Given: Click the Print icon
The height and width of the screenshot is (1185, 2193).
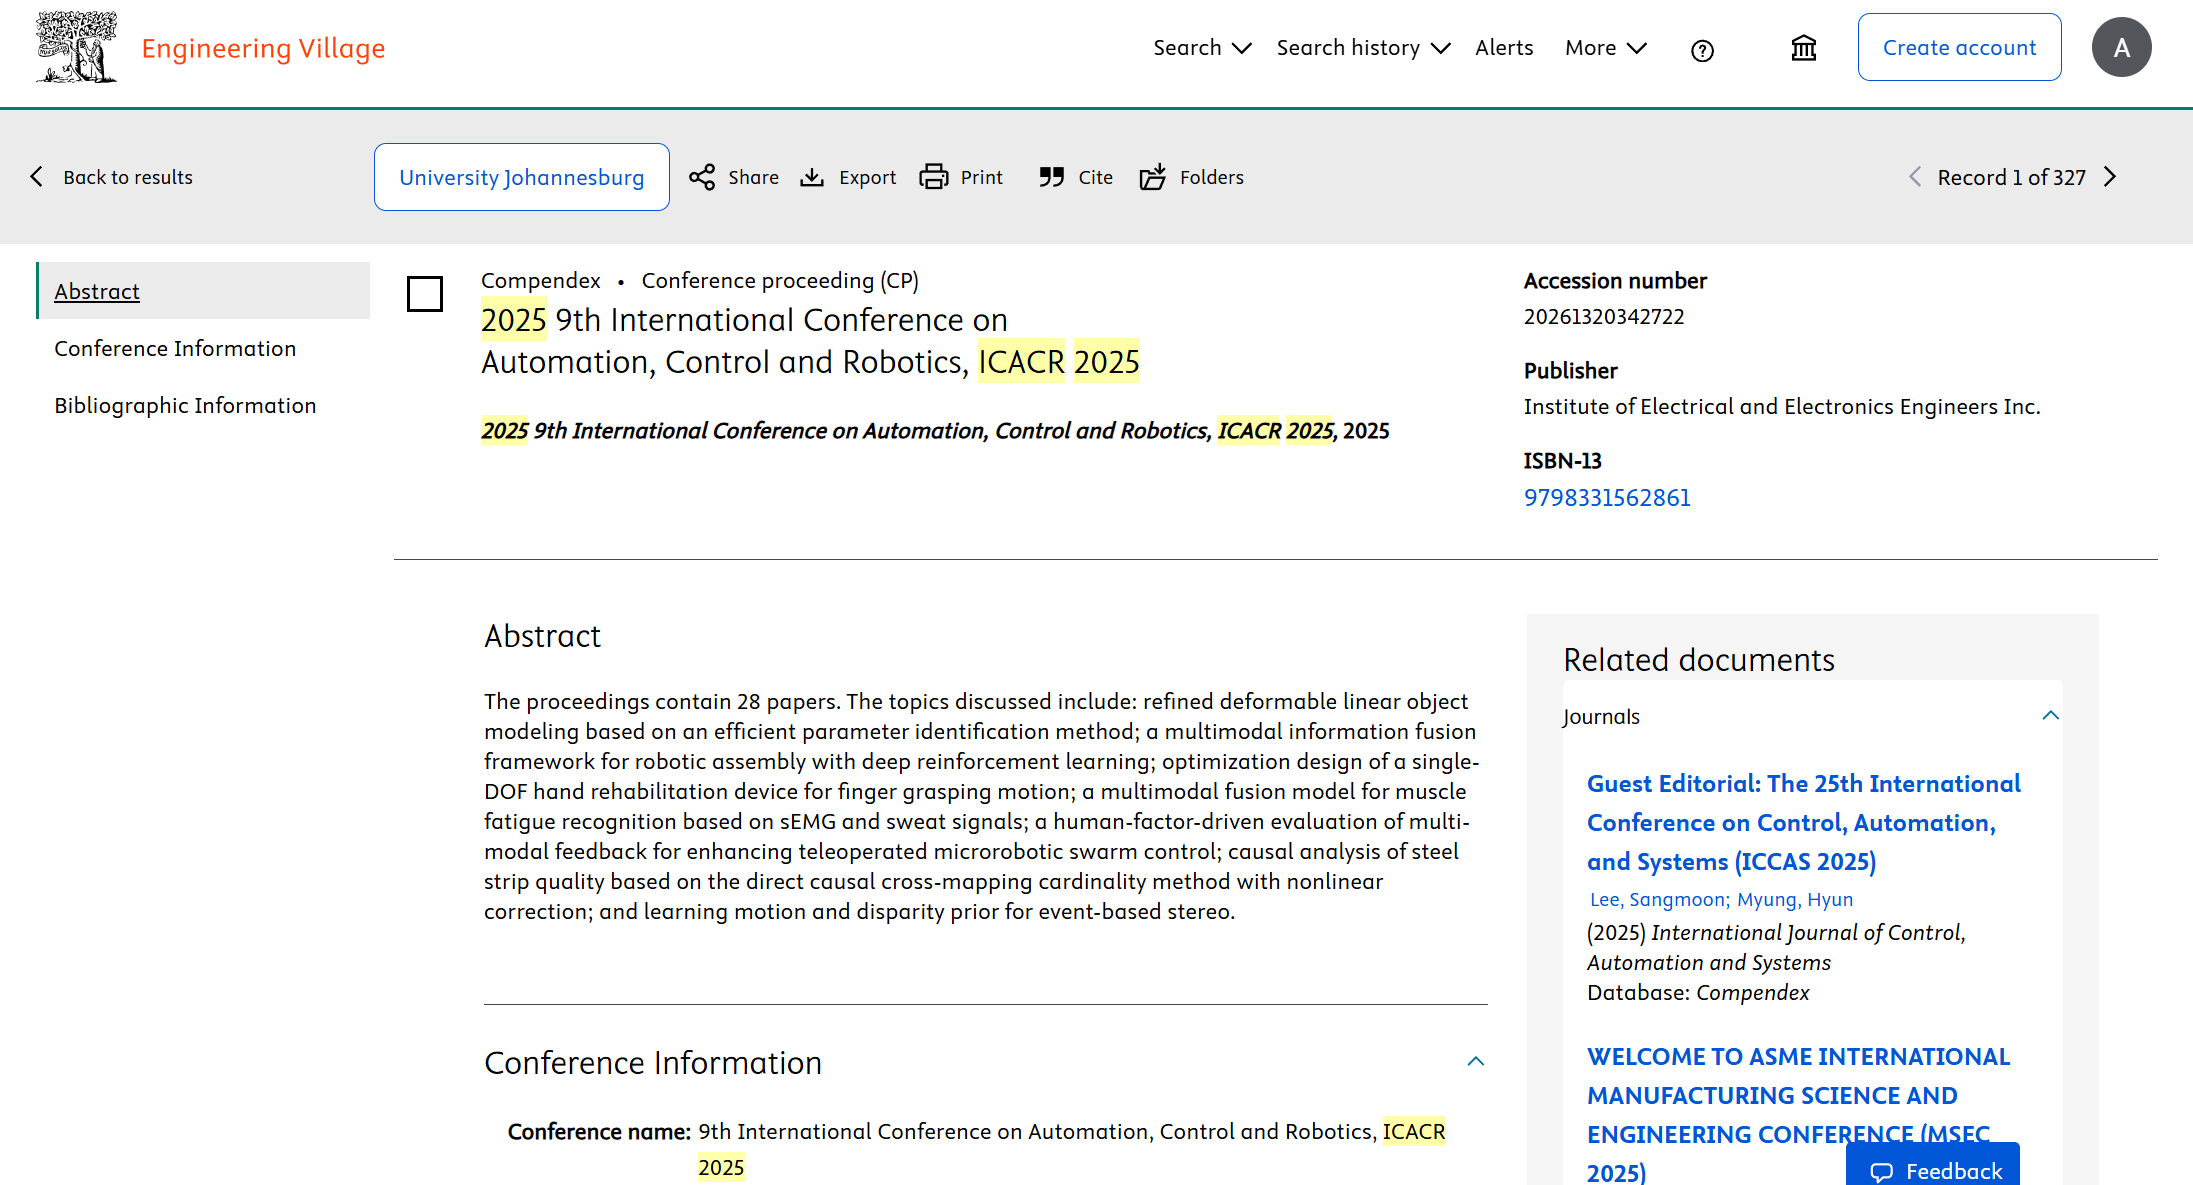Looking at the screenshot, I should 934,177.
